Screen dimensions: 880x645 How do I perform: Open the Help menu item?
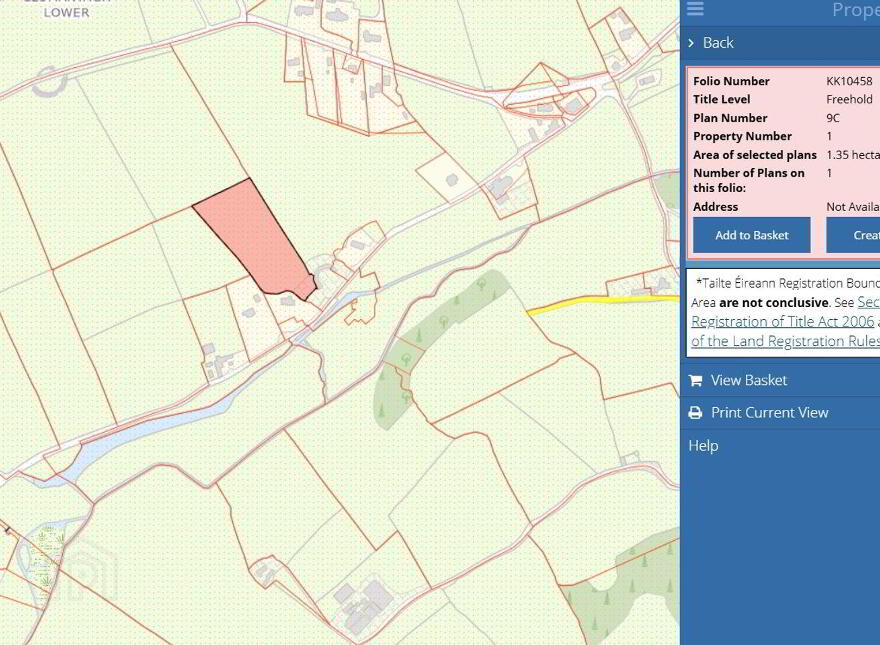pyautogui.click(x=703, y=446)
